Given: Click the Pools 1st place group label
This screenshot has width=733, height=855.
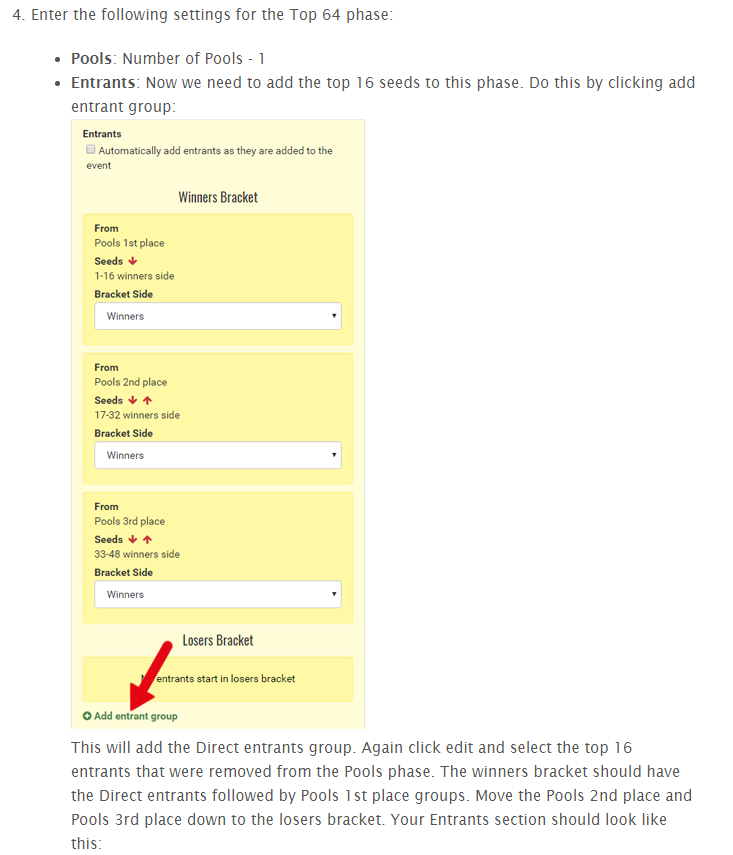Looking at the screenshot, I should click(129, 243).
